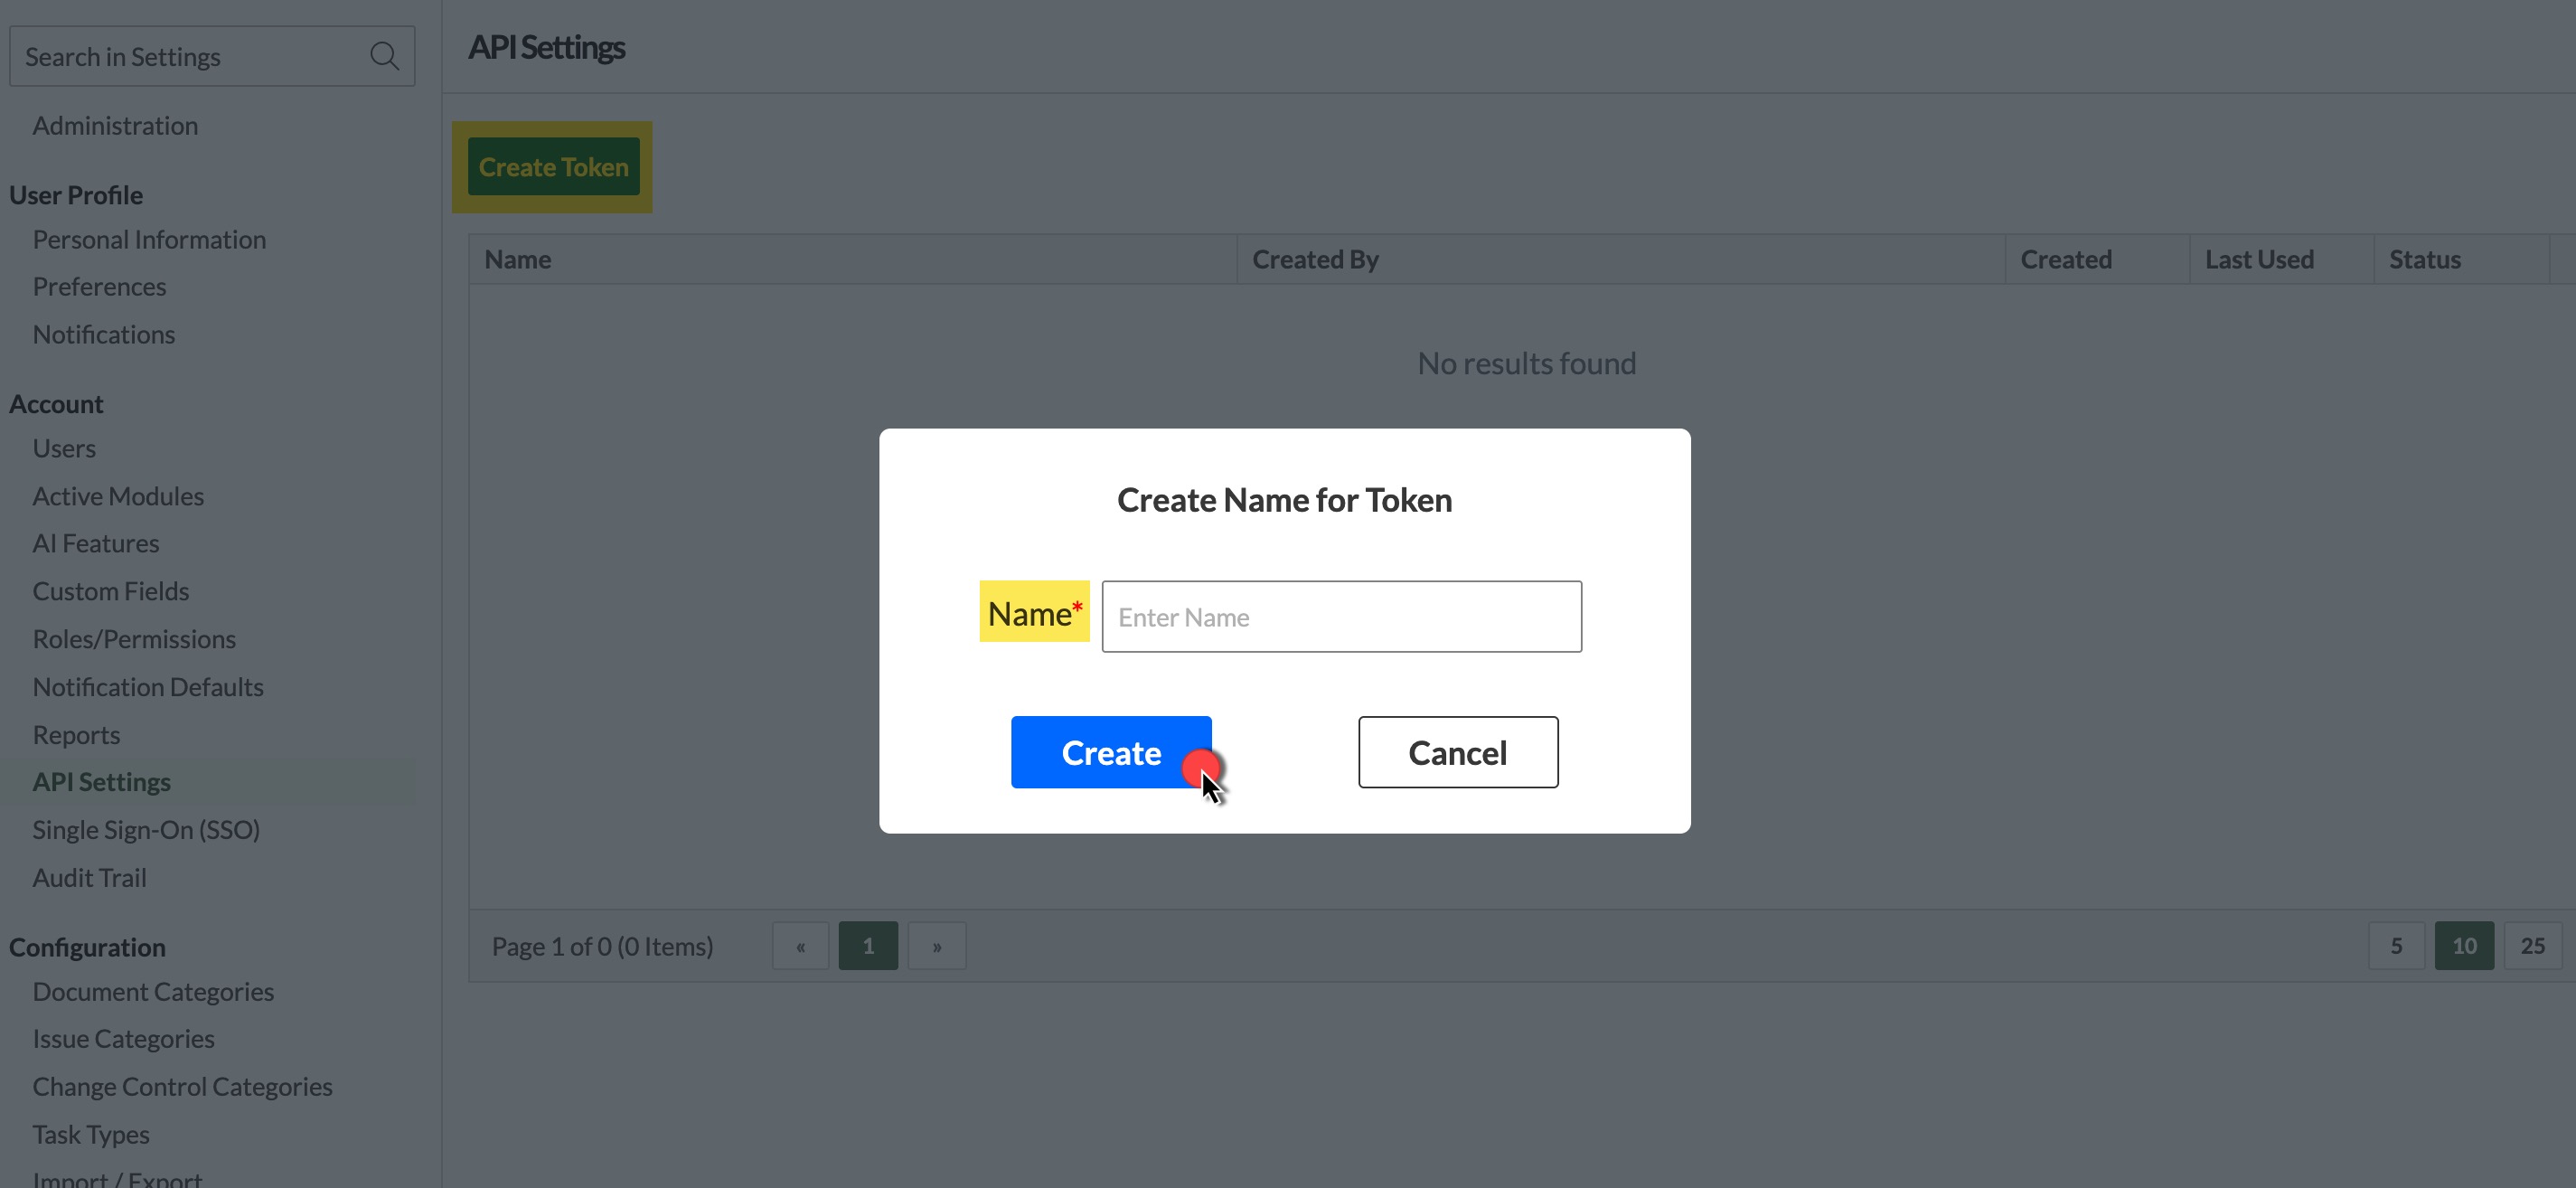The height and width of the screenshot is (1188, 2576).
Task: Click the search magnifier icon in Settings
Action: click(x=384, y=56)
